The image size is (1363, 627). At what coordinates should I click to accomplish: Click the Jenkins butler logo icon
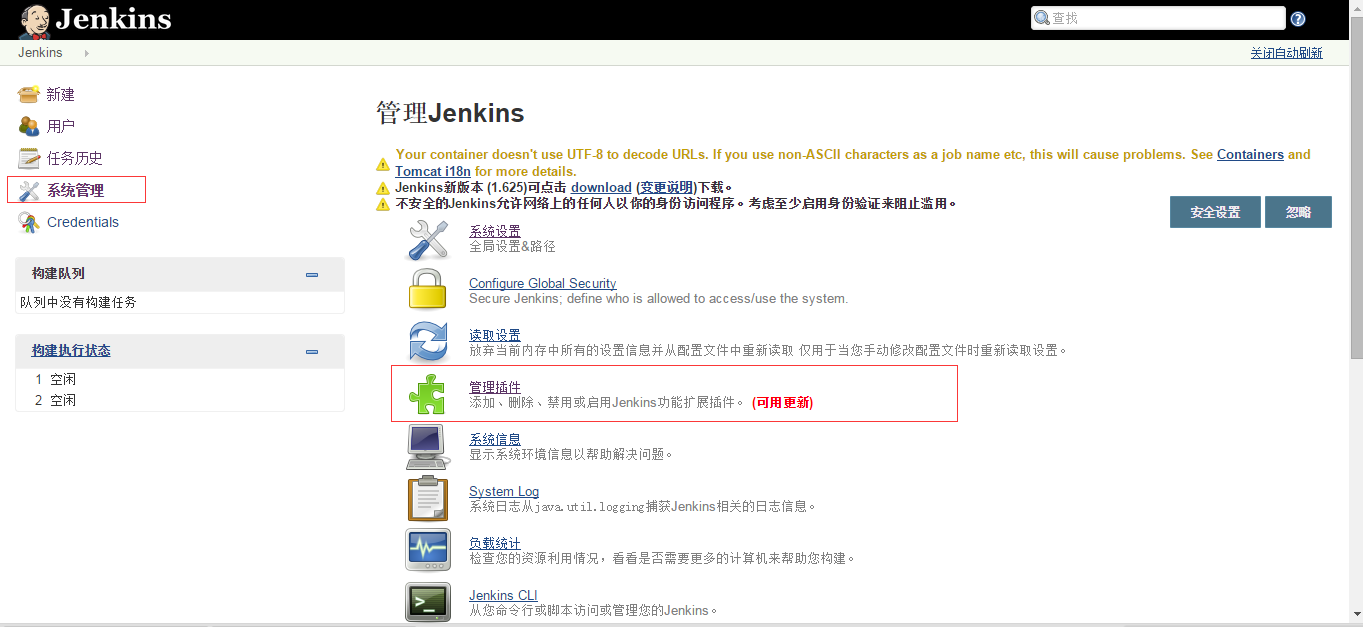coord(34,20)
